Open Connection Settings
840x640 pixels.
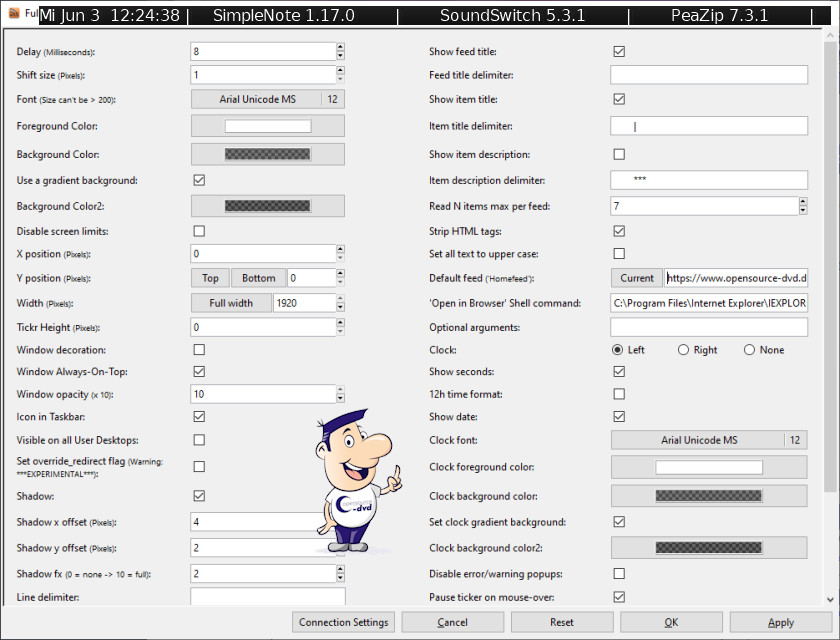[344, 622]
